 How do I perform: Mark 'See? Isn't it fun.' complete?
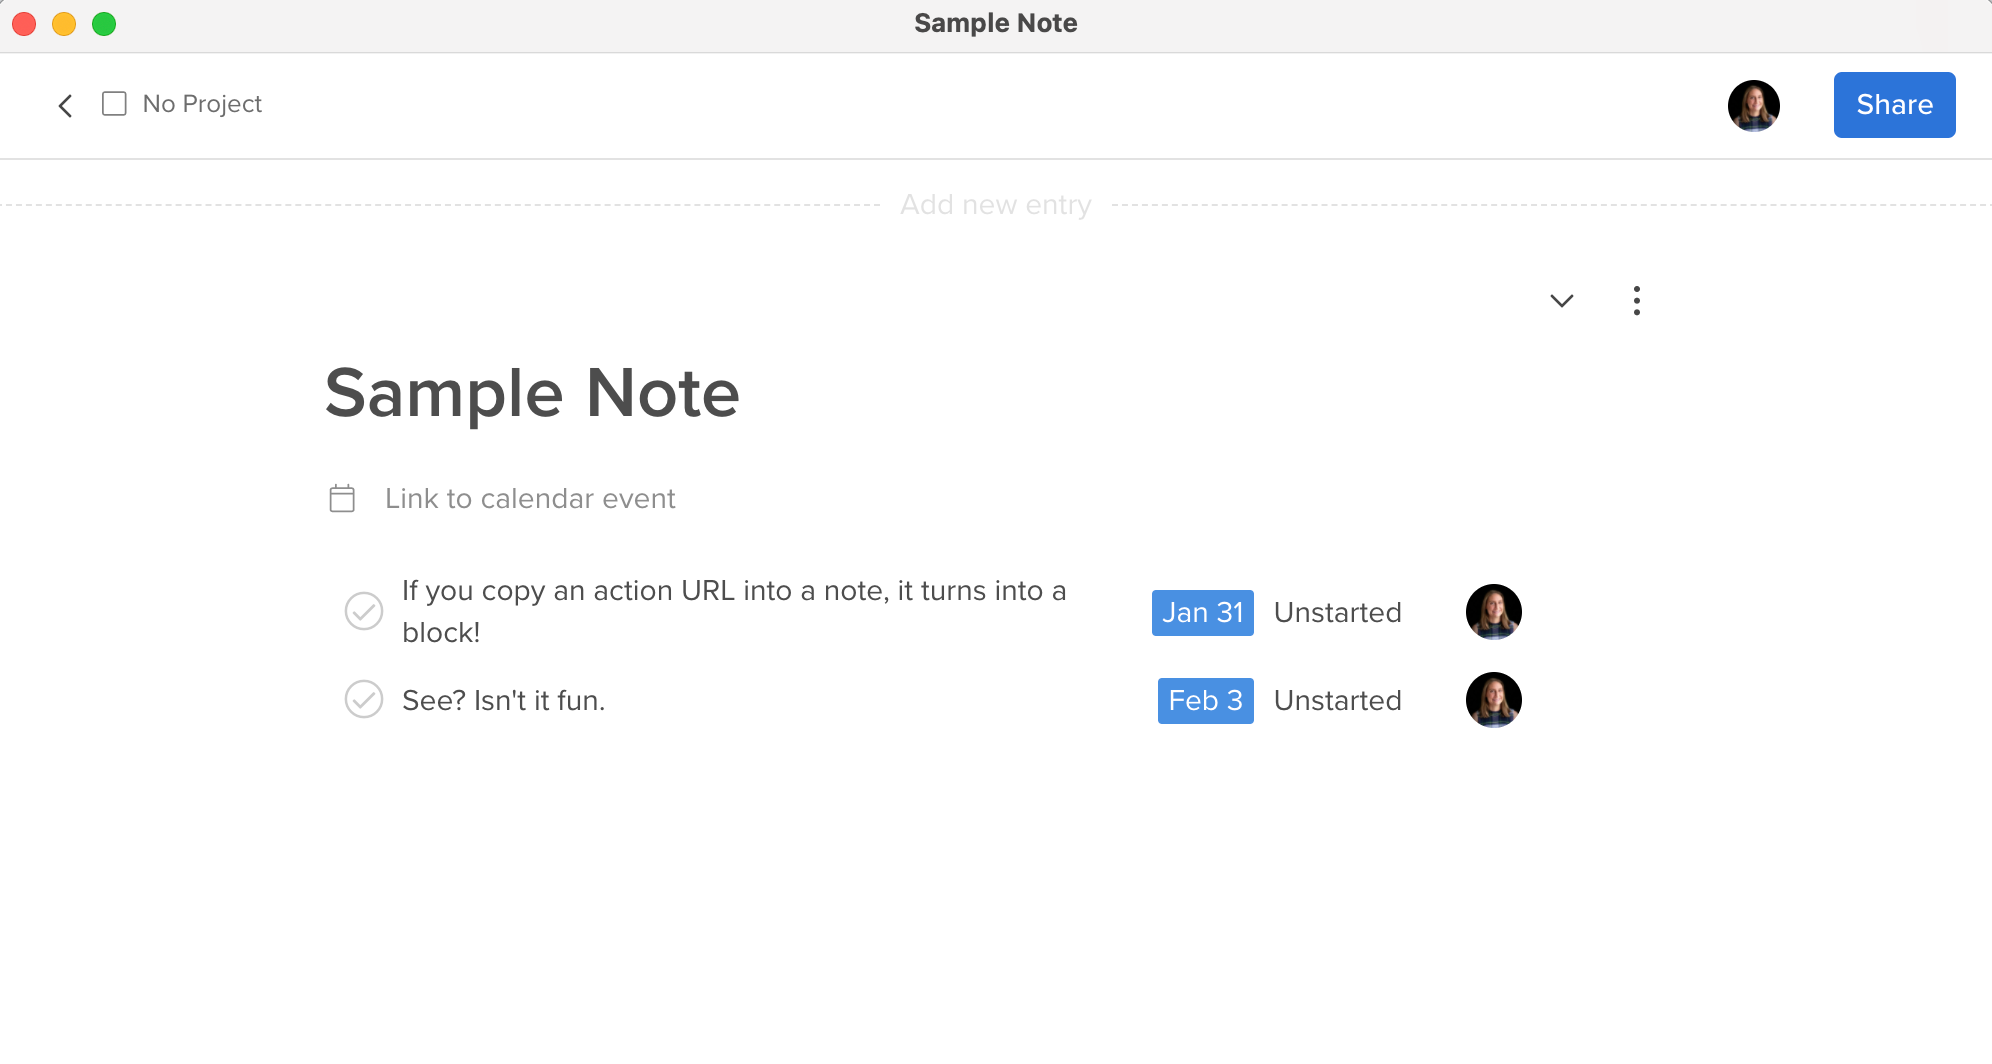tap(364, 700)
